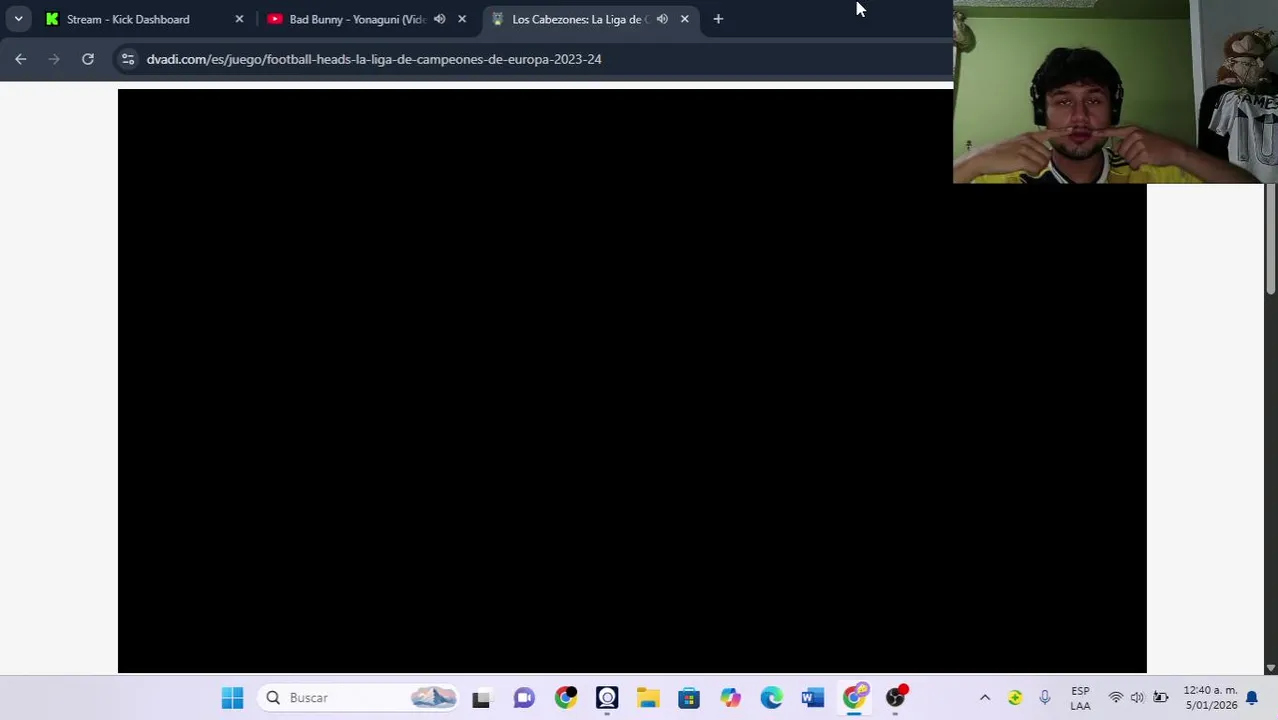Open the purple video chat app in taskbar
This screenshot has width=1278, height=720.
(524, 698)
